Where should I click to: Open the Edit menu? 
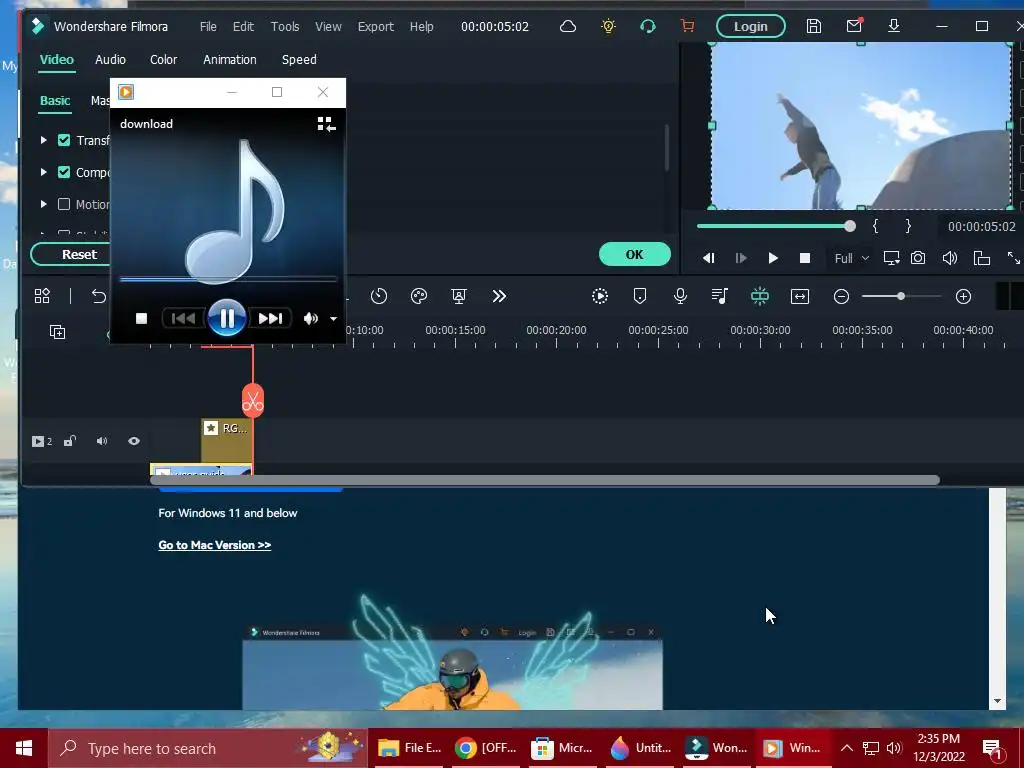(243, 26)
